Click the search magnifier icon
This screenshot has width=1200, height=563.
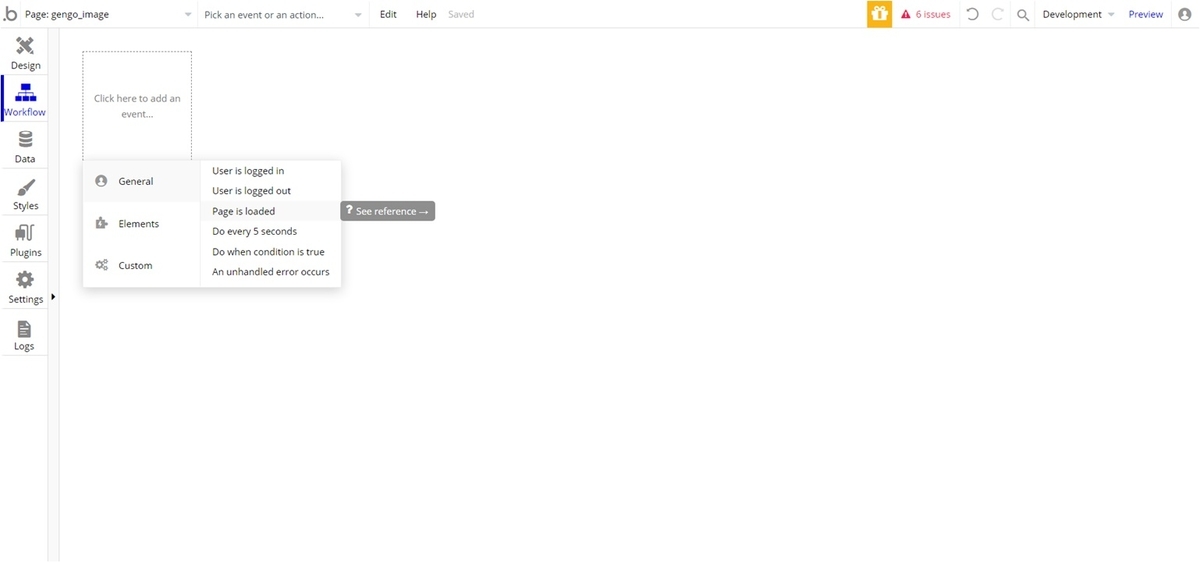tap(1023, 15)
